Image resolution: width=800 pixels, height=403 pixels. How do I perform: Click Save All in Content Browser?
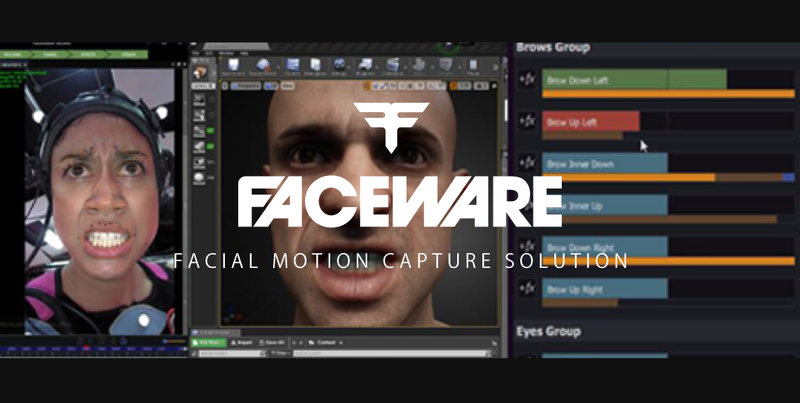271,343
